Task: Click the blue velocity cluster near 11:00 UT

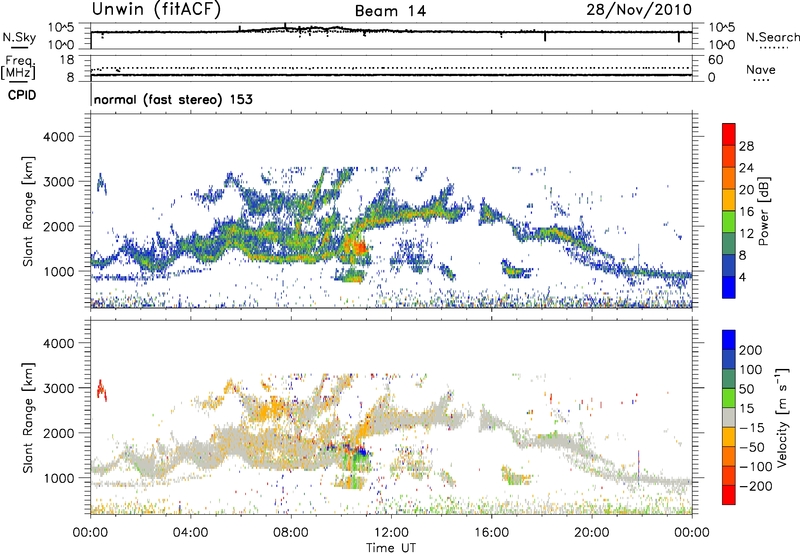Action: [360, 451]
